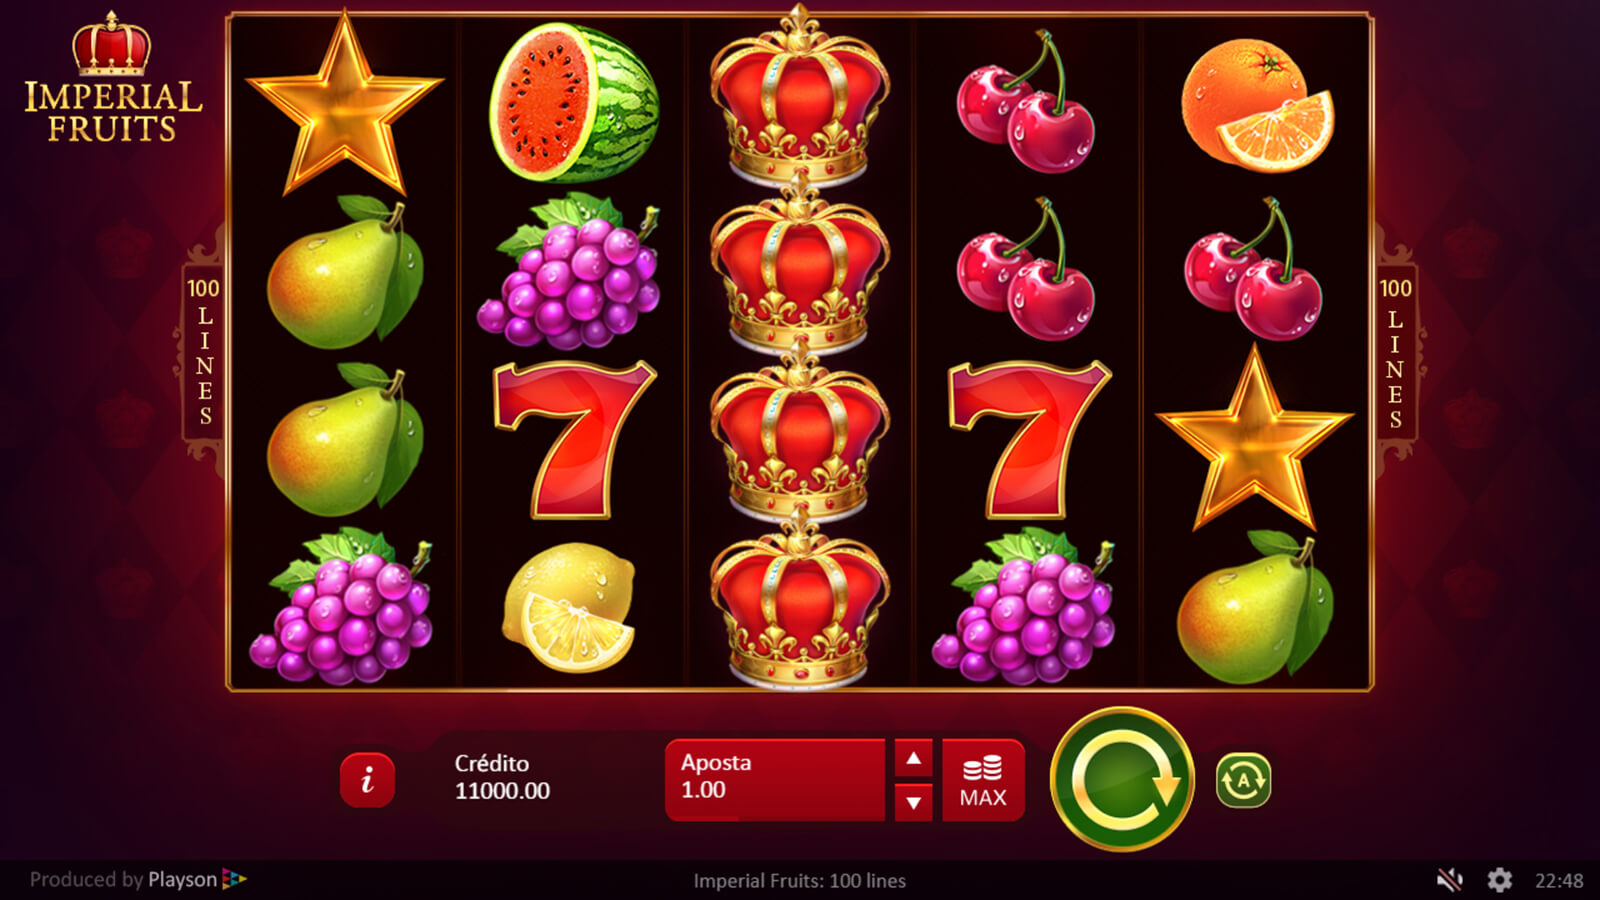1600x900 pixels.
Task: Set the bet to MAX
Action: (x=983, y=780)
